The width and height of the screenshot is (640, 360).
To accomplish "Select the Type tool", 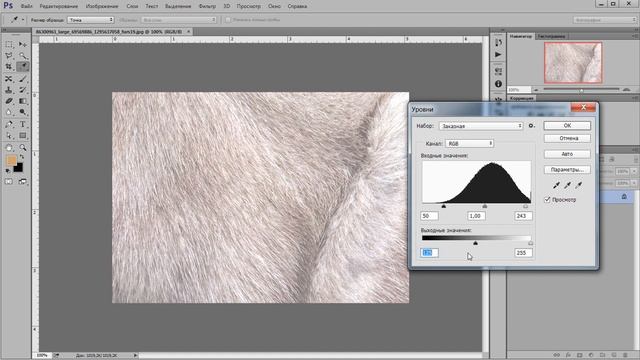I will point(22,124).
